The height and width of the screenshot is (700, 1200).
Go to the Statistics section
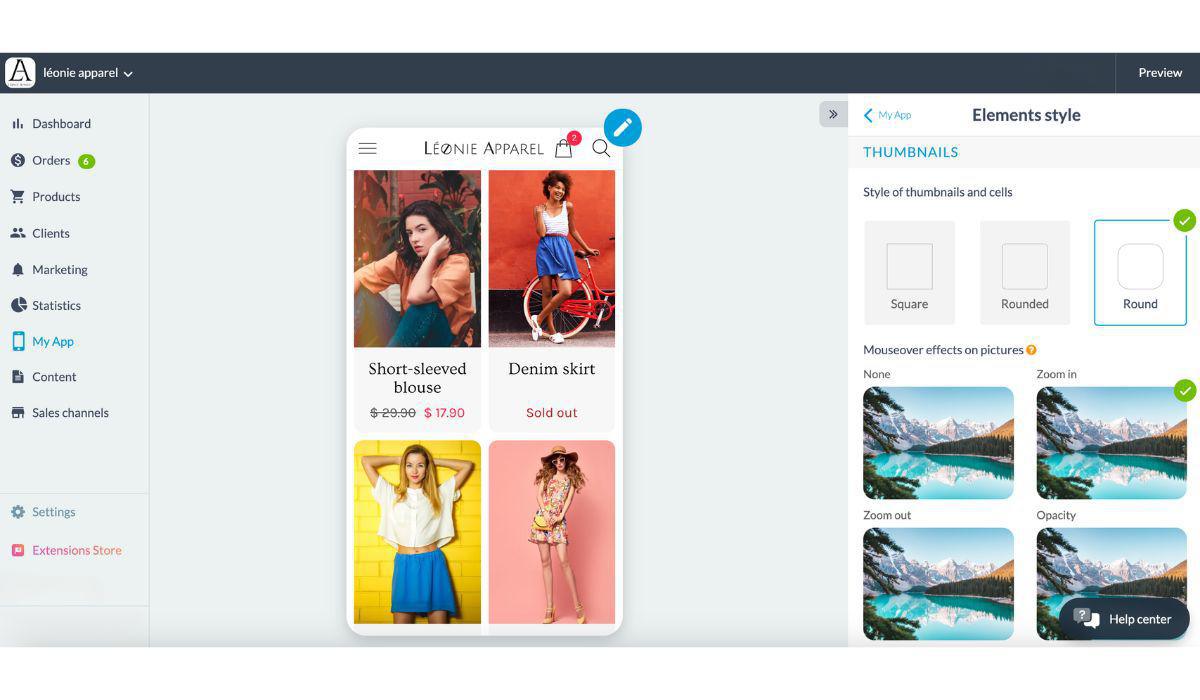56,305
